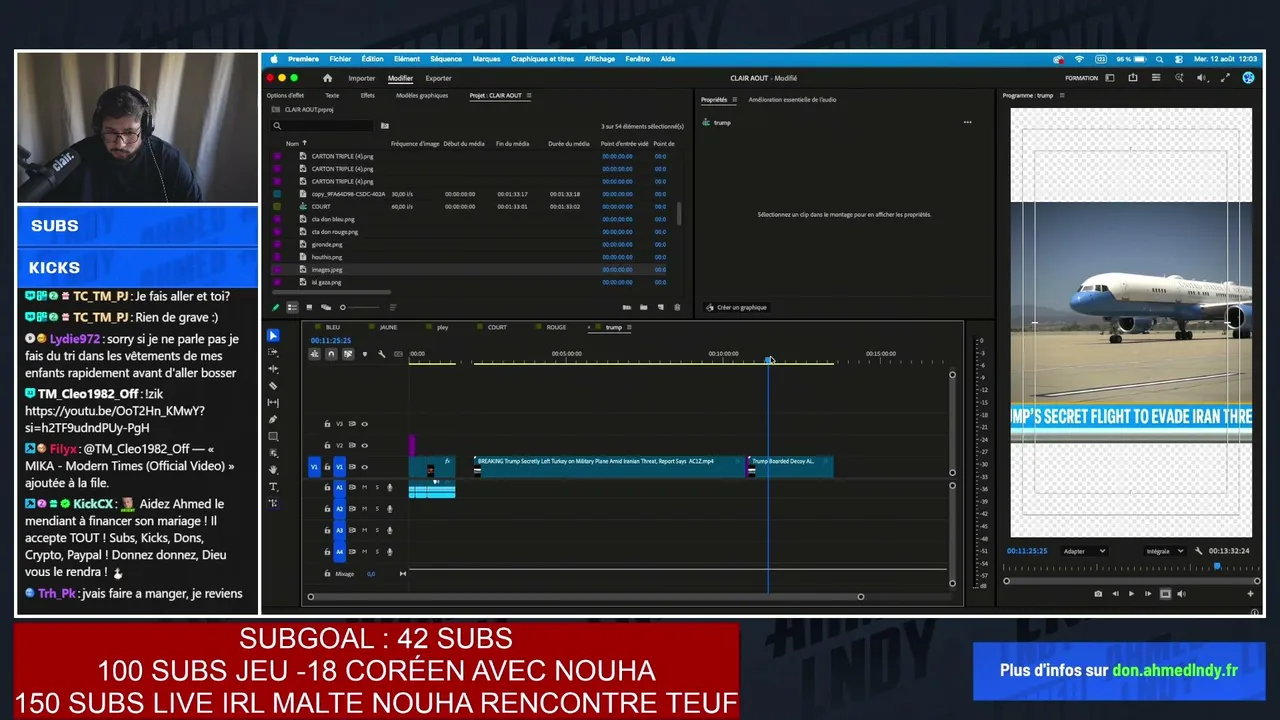Open the macOS Spotlight search icon
Screen dimensions: 1280x720
1162,59
